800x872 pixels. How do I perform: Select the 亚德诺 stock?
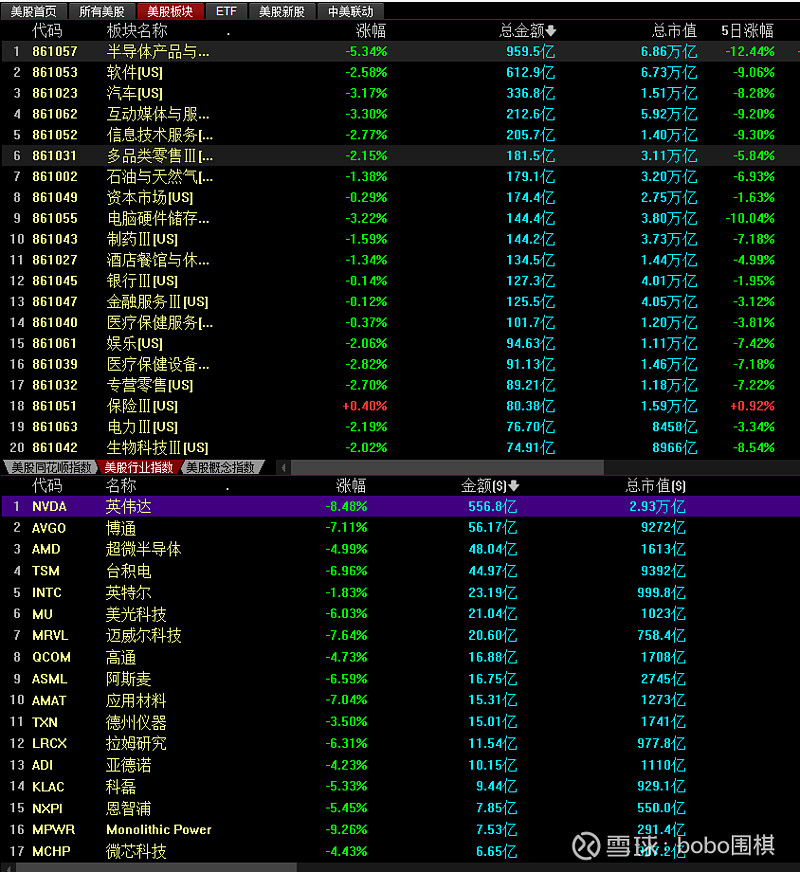[128, 765]
